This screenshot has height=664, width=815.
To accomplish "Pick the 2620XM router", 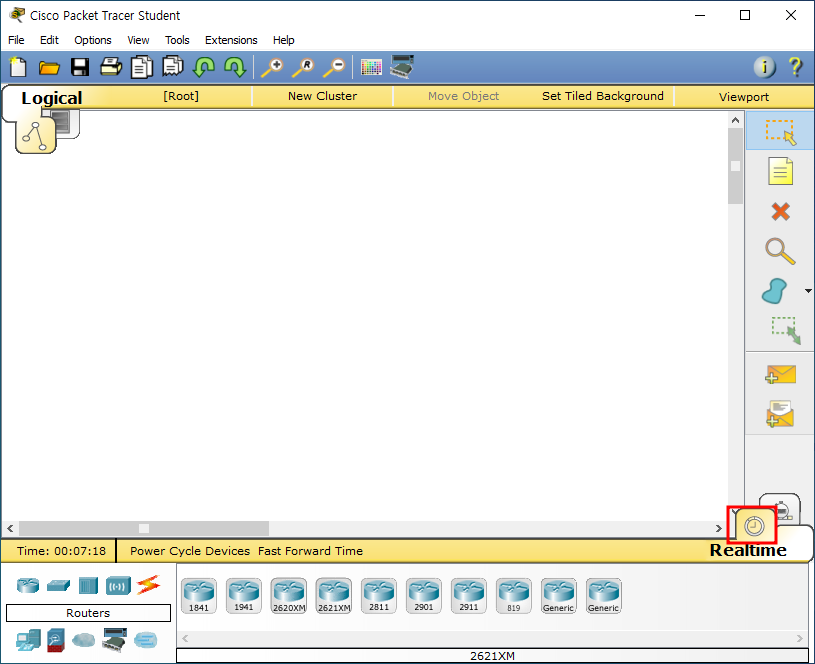I will [289, 596].
